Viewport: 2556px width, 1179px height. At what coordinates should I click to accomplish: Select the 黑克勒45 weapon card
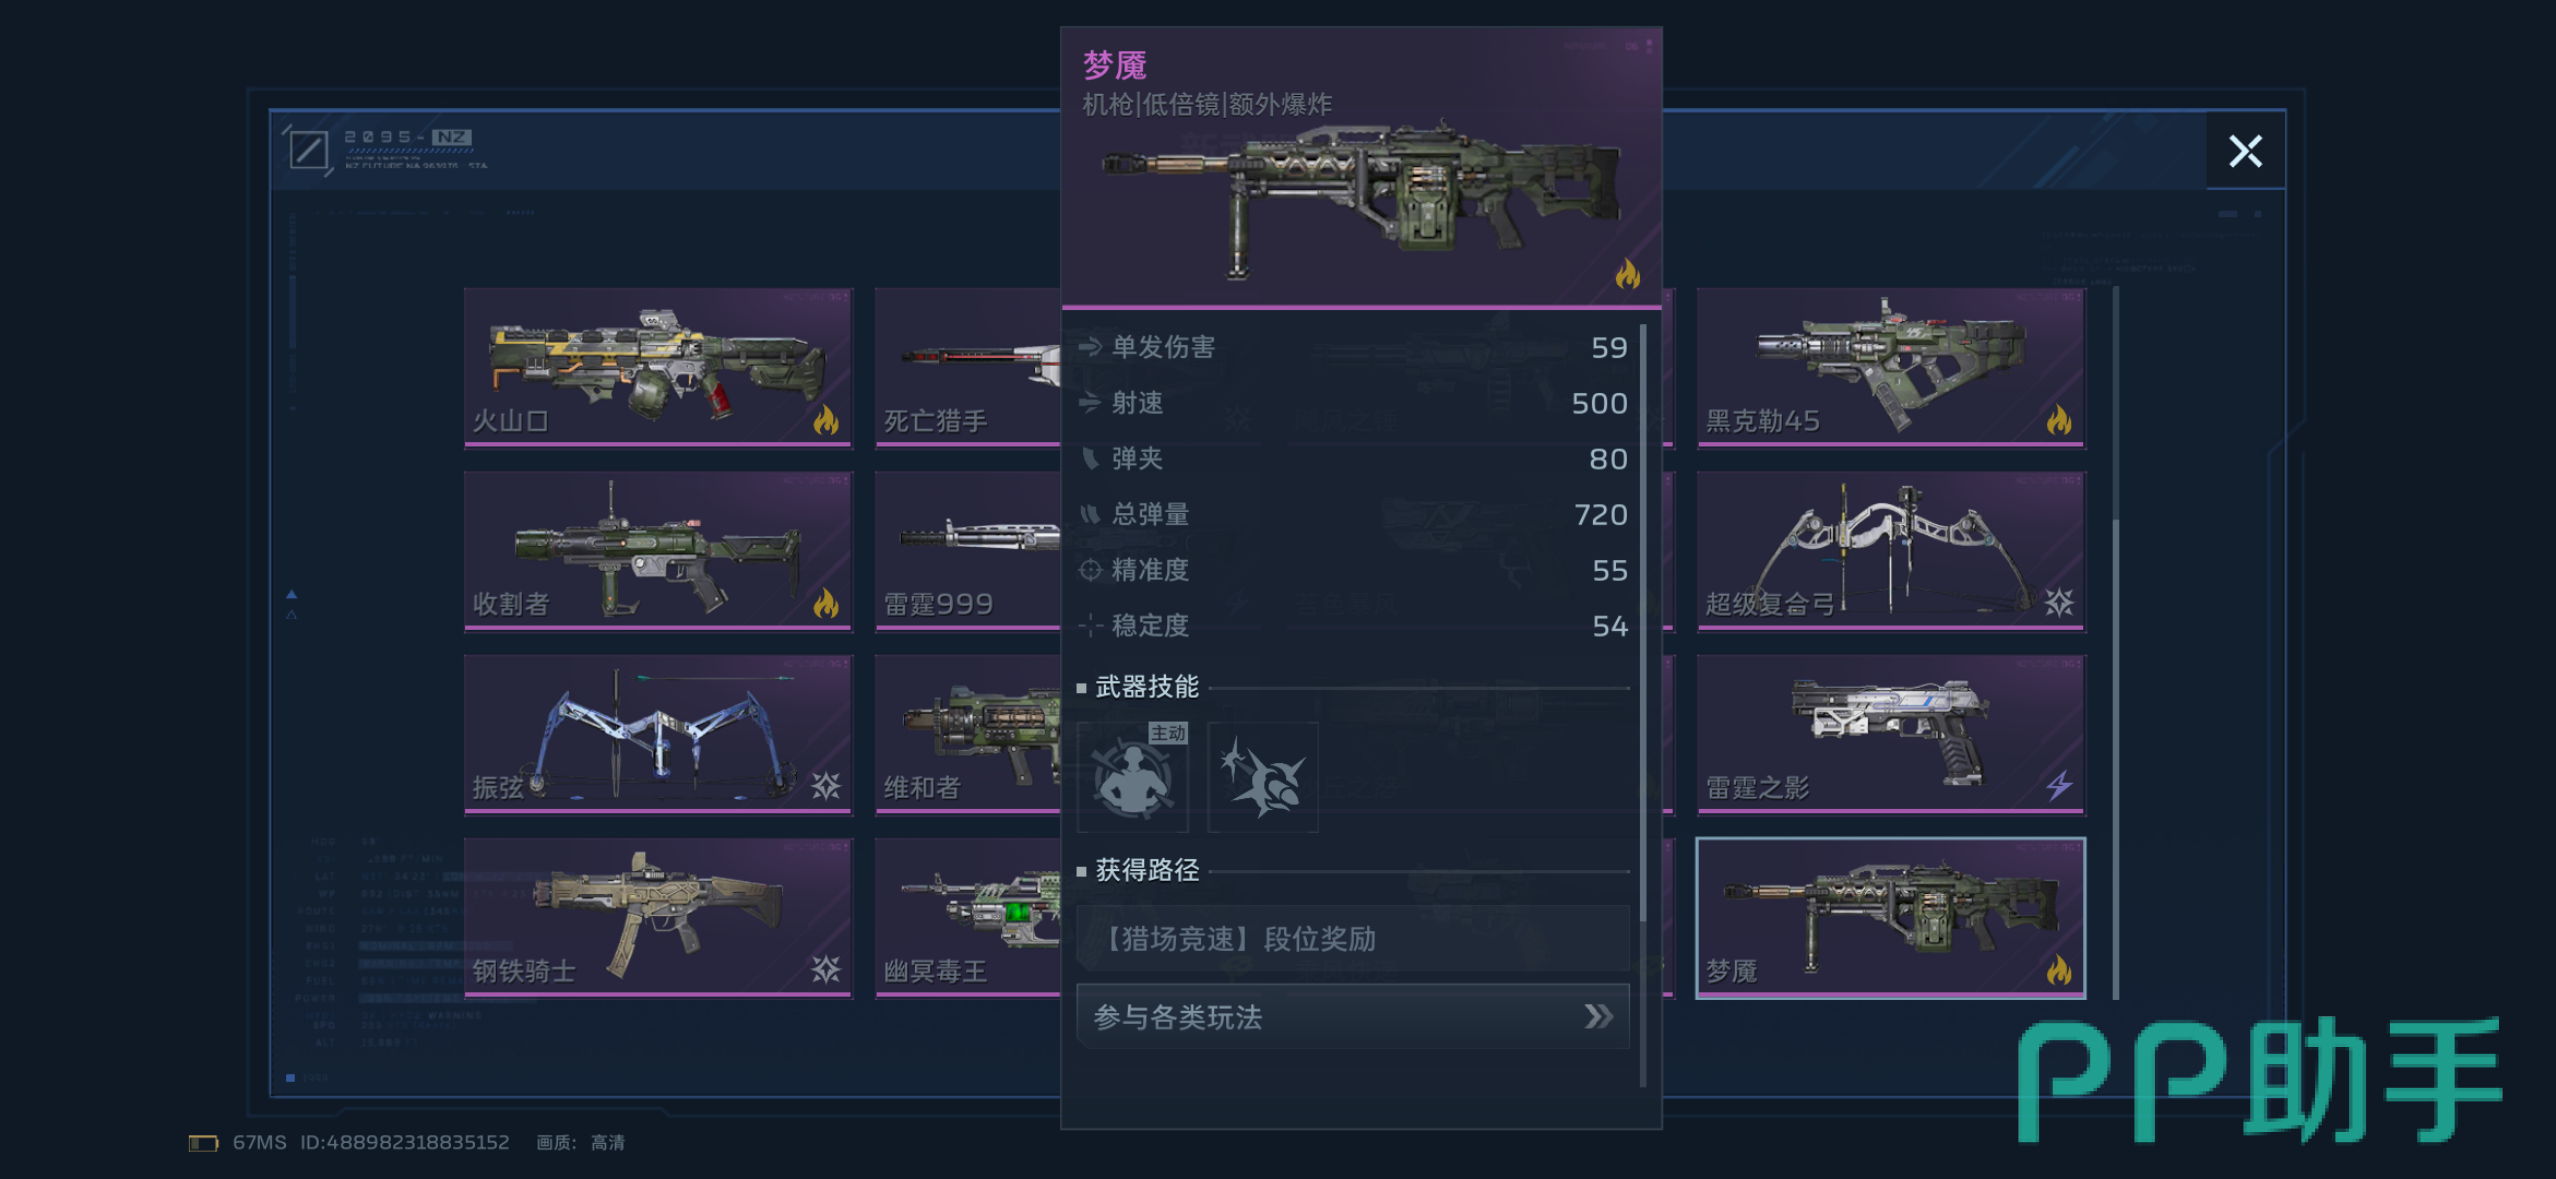tap(1891, 367)
